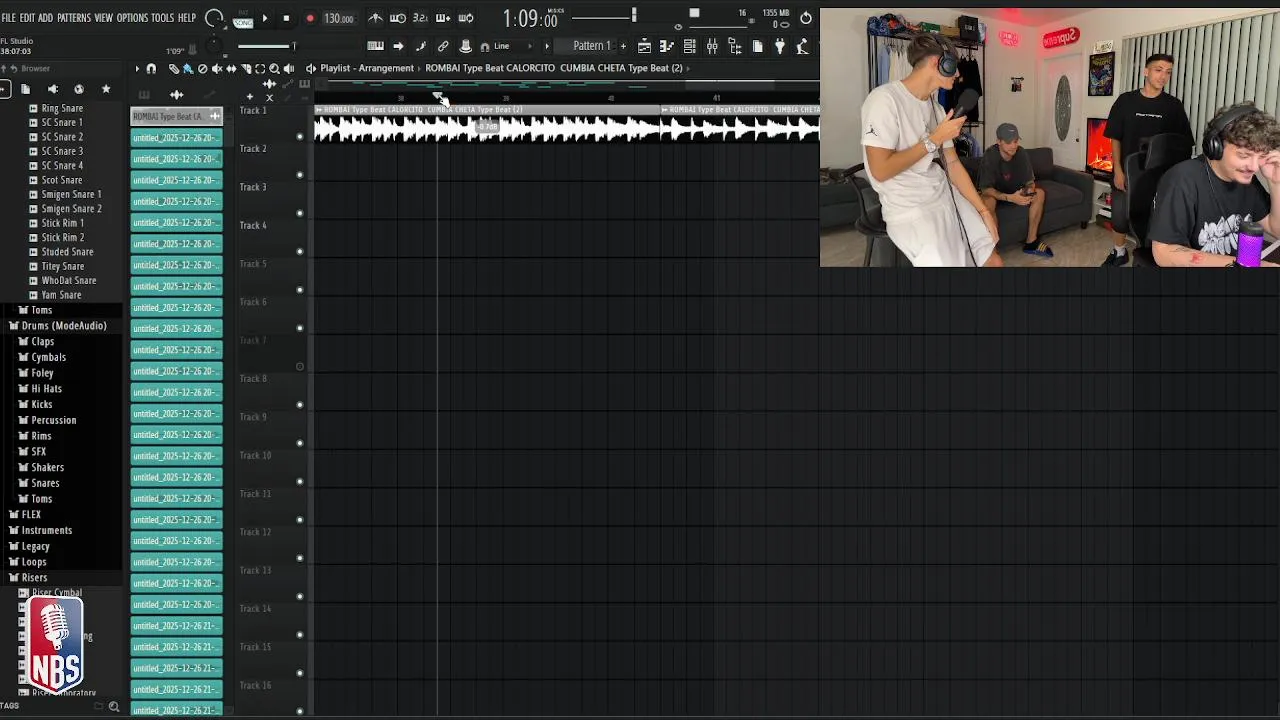1280x720 pixels.
Task: Toggle wait for input before recording
Action: point(398,18)
